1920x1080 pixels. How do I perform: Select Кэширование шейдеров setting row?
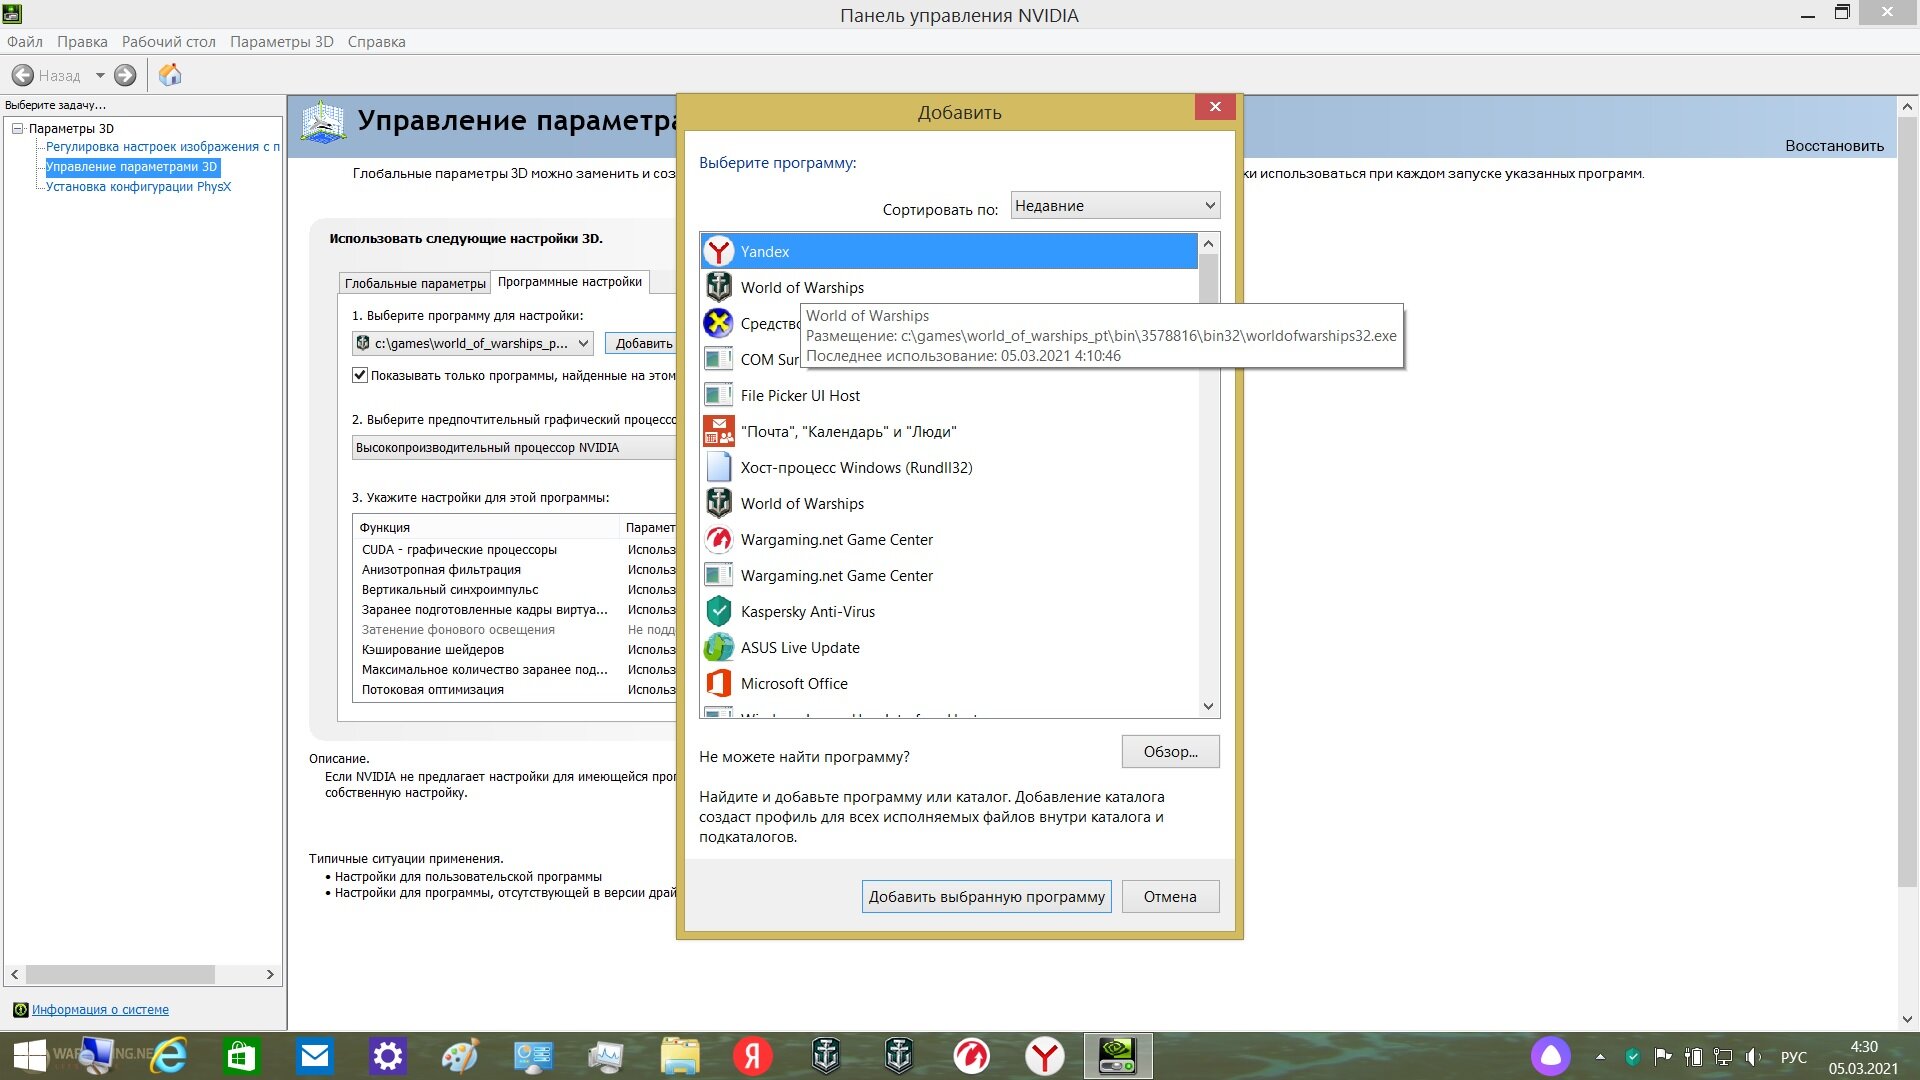point(516,649)
